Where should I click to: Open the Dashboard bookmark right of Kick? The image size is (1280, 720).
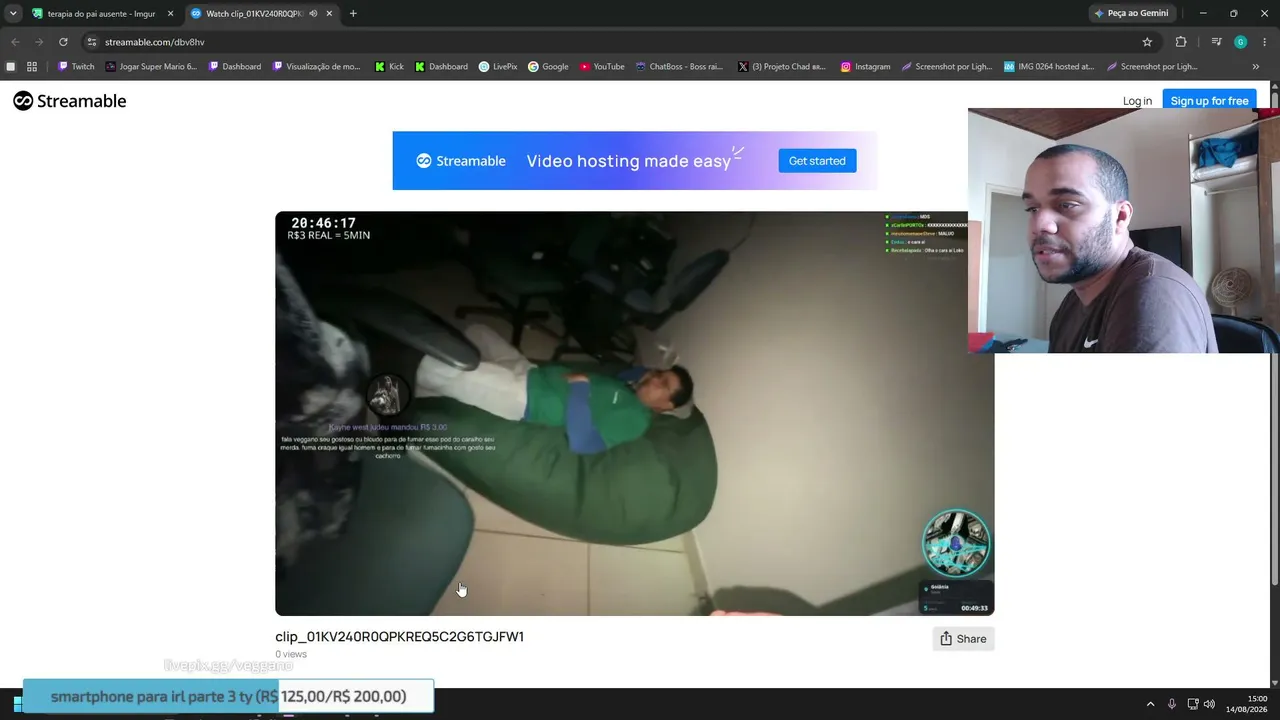coord(441,67)
